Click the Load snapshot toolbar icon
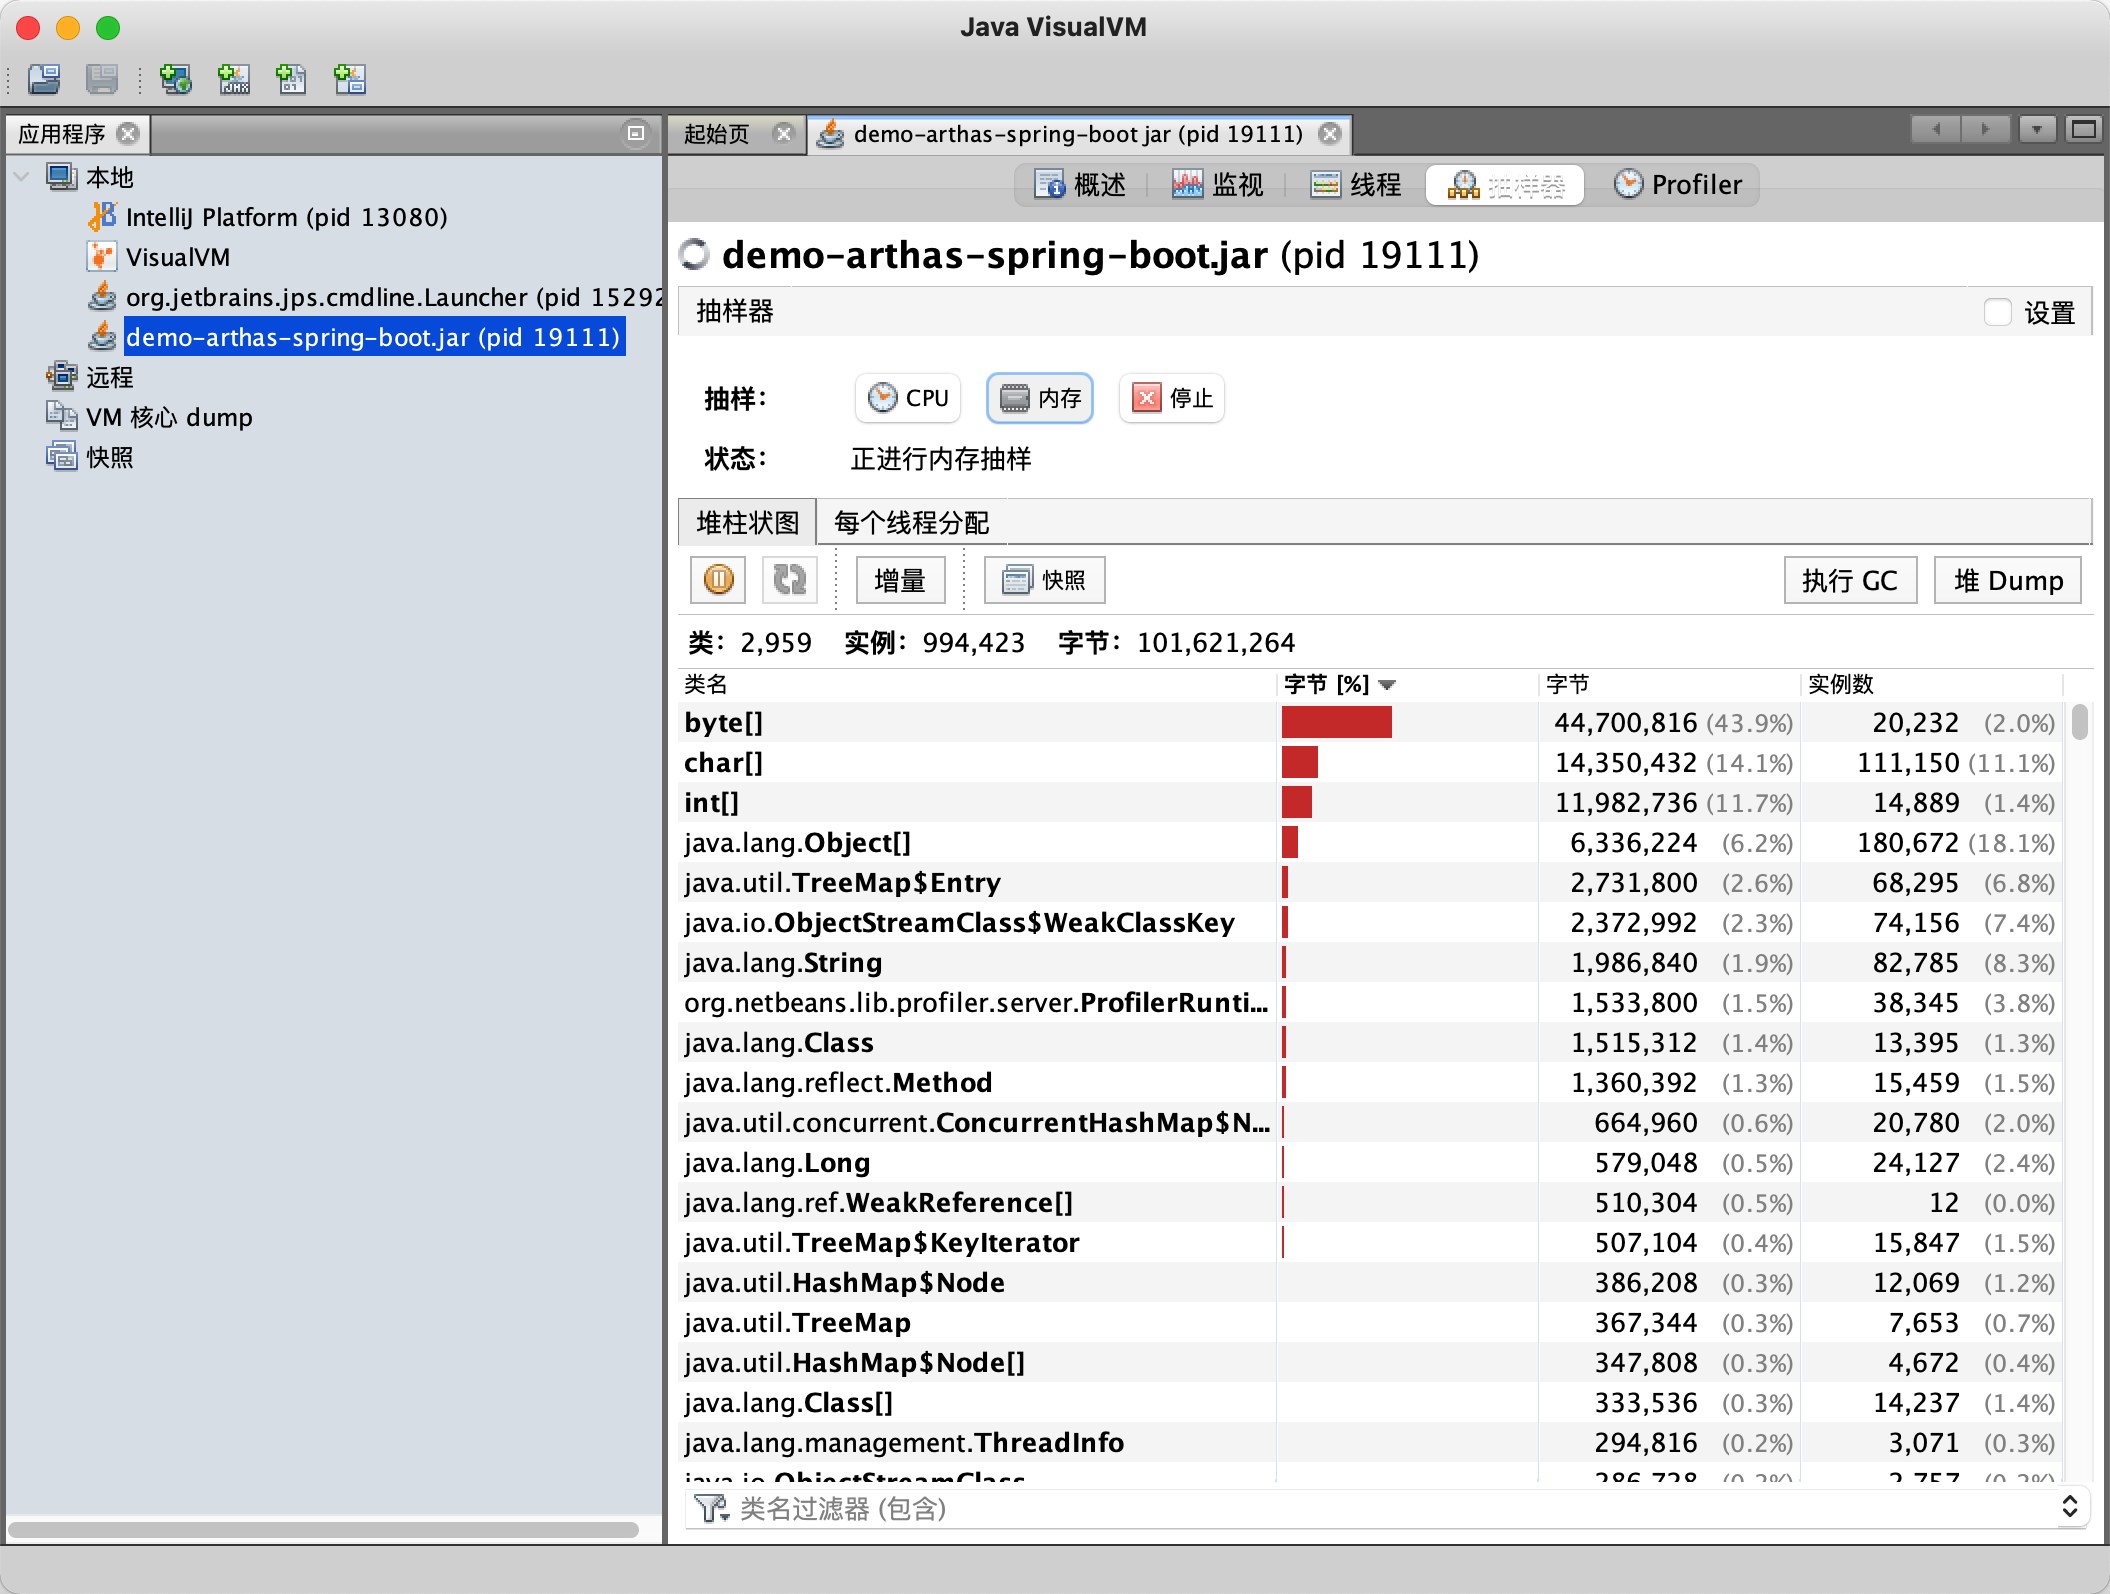This screenshot has height=1594, width=2110. [44, 78]
